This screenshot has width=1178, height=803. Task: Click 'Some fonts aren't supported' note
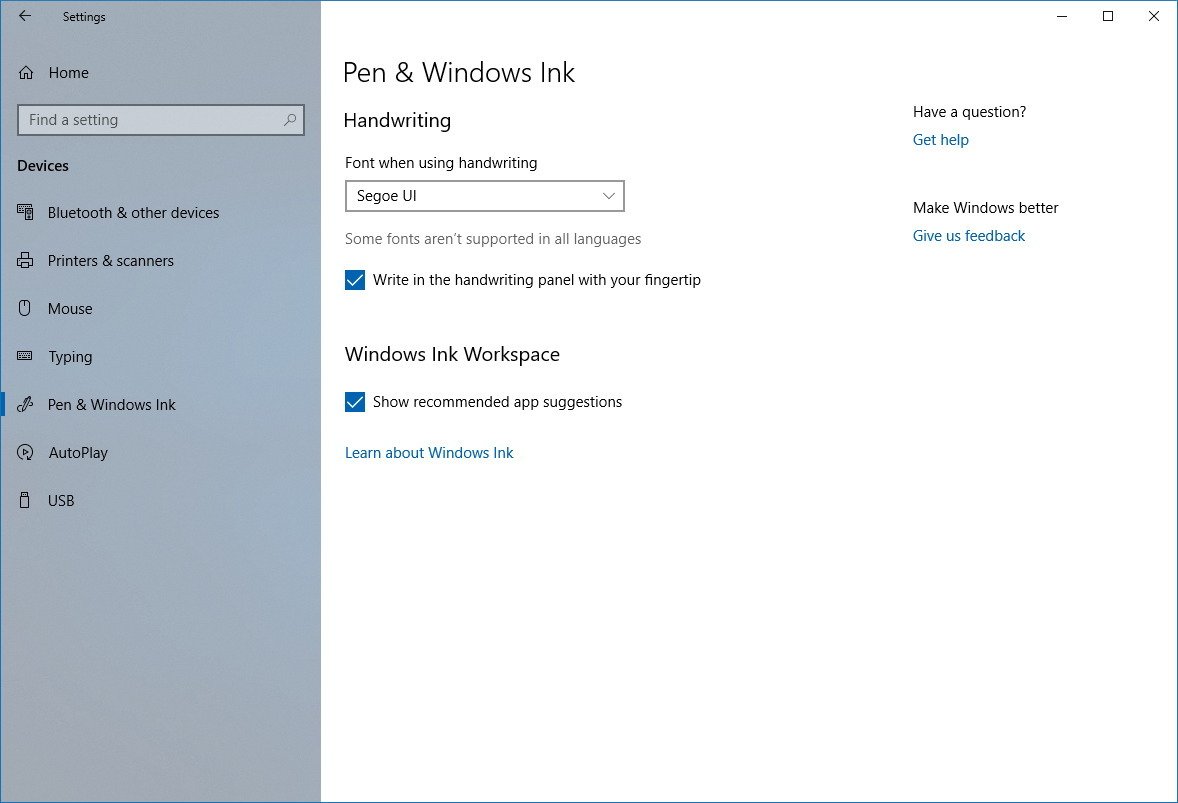pyautogui.click(x=493, y=239)
